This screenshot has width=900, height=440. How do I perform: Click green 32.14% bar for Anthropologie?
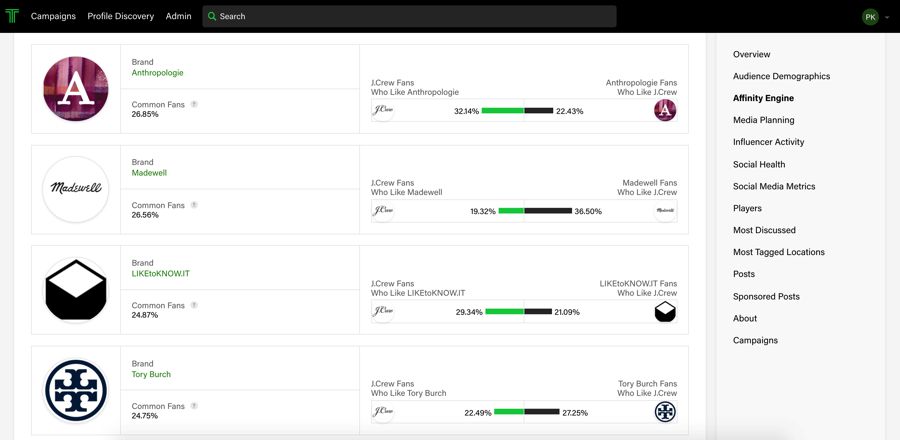pos(502,111)
